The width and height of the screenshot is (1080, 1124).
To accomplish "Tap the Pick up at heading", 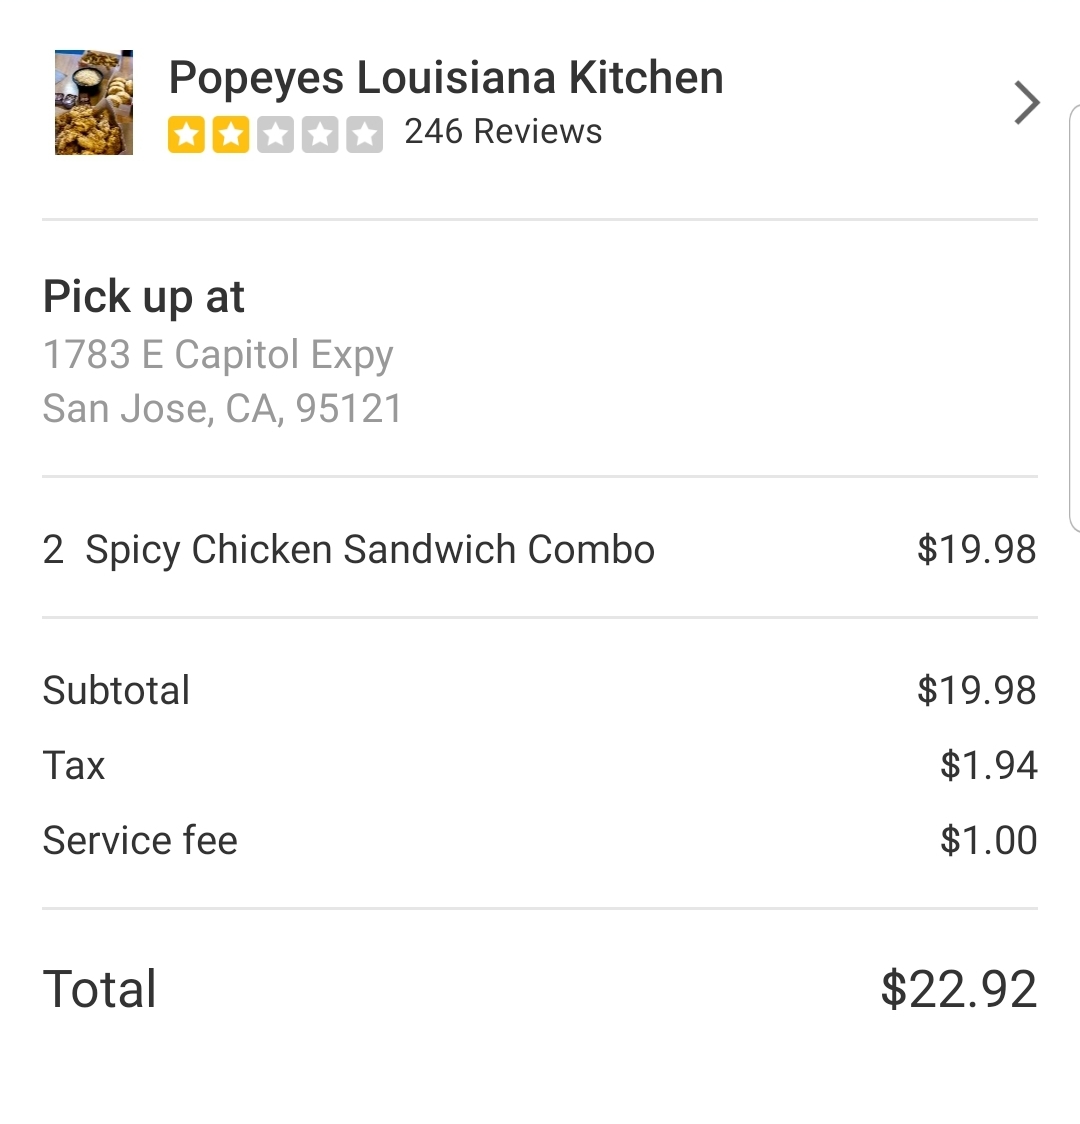I will point(144,296).
